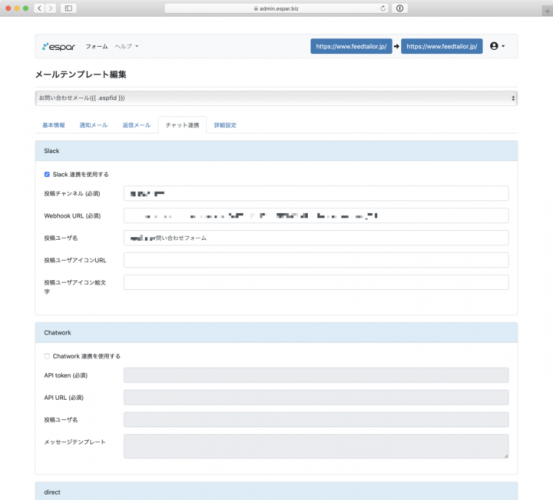The width and height of the screenshot is (553, 500).
Task: Click the 投稿ユーザアイコン絵文字 input field
Action: tap(316, 282)
